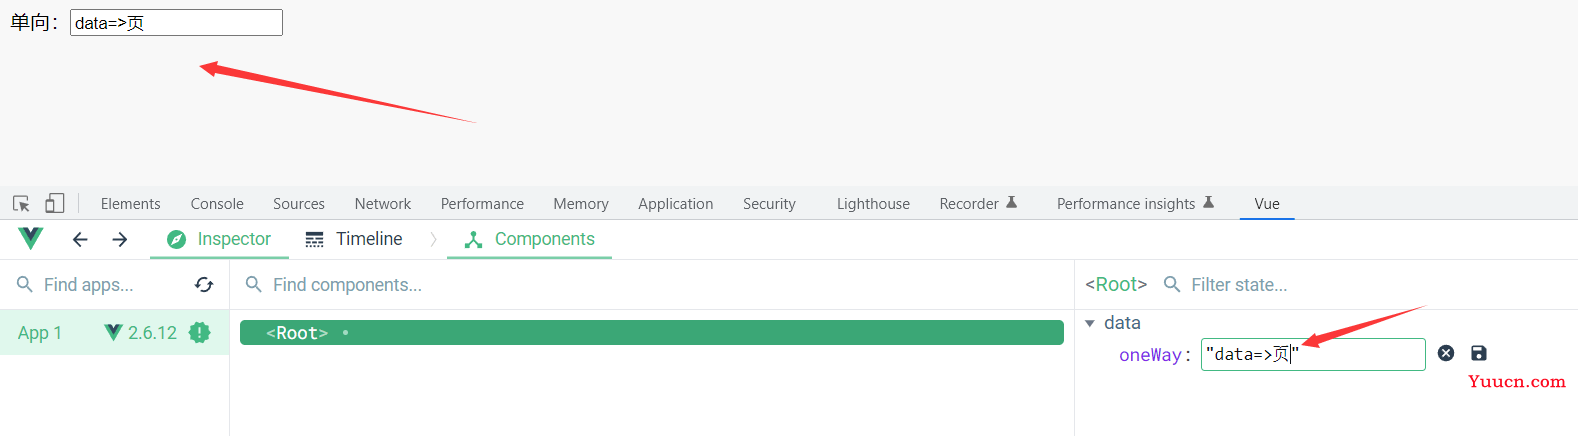Click the inspect element picker icon
This screenshot has width=1578, height=436.
coord(21,203)
